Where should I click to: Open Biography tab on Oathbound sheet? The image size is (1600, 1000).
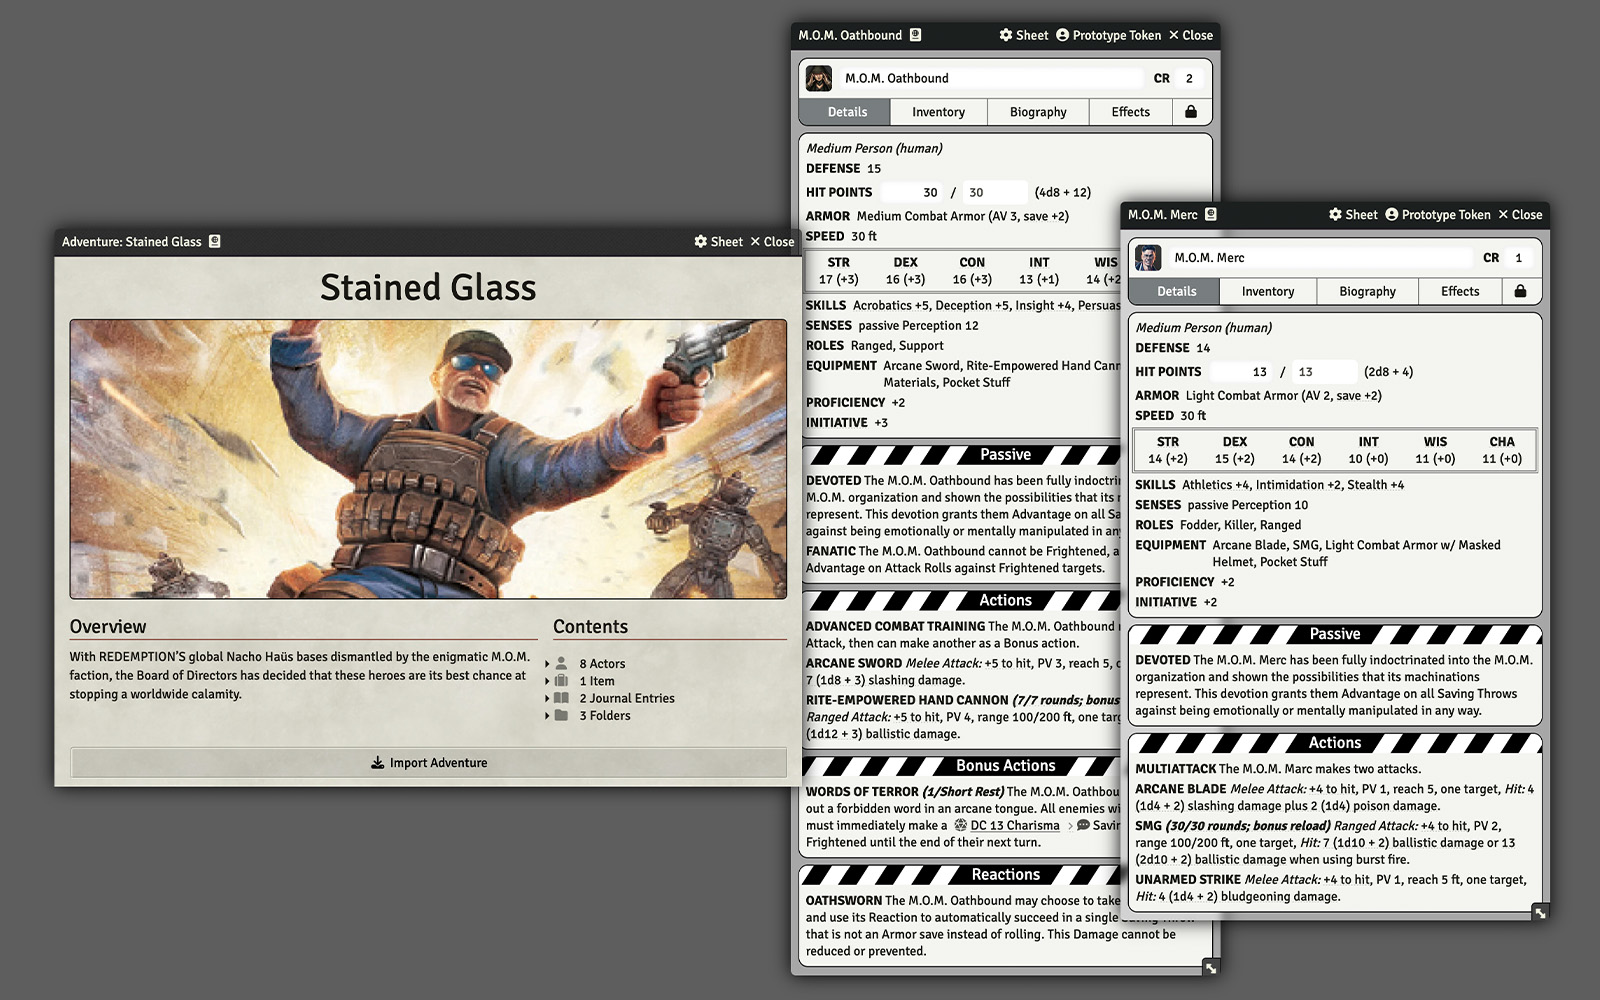coord(1038,112)
